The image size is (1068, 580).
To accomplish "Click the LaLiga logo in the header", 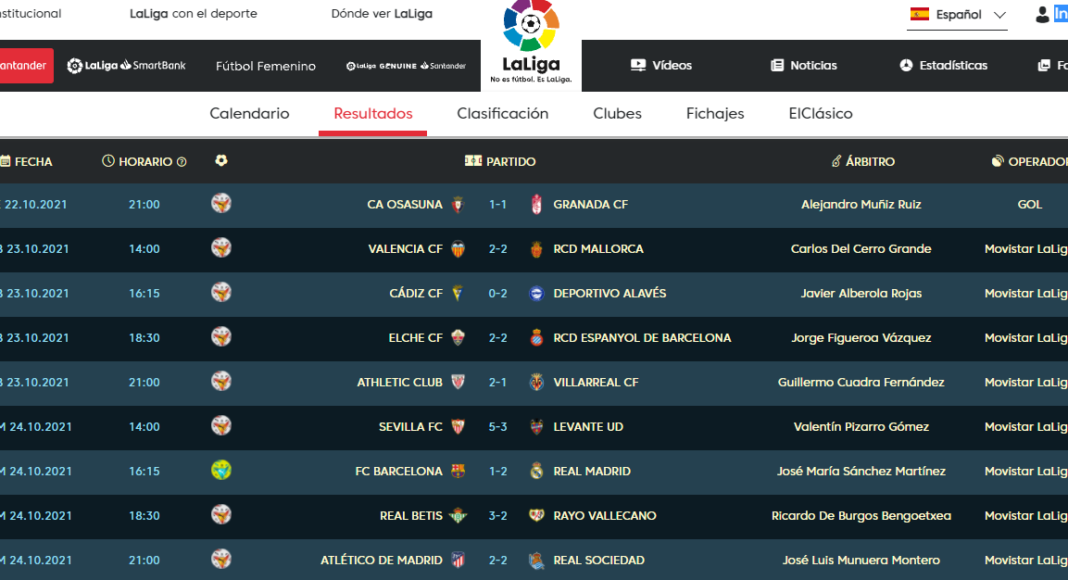I will coord(531,42).
